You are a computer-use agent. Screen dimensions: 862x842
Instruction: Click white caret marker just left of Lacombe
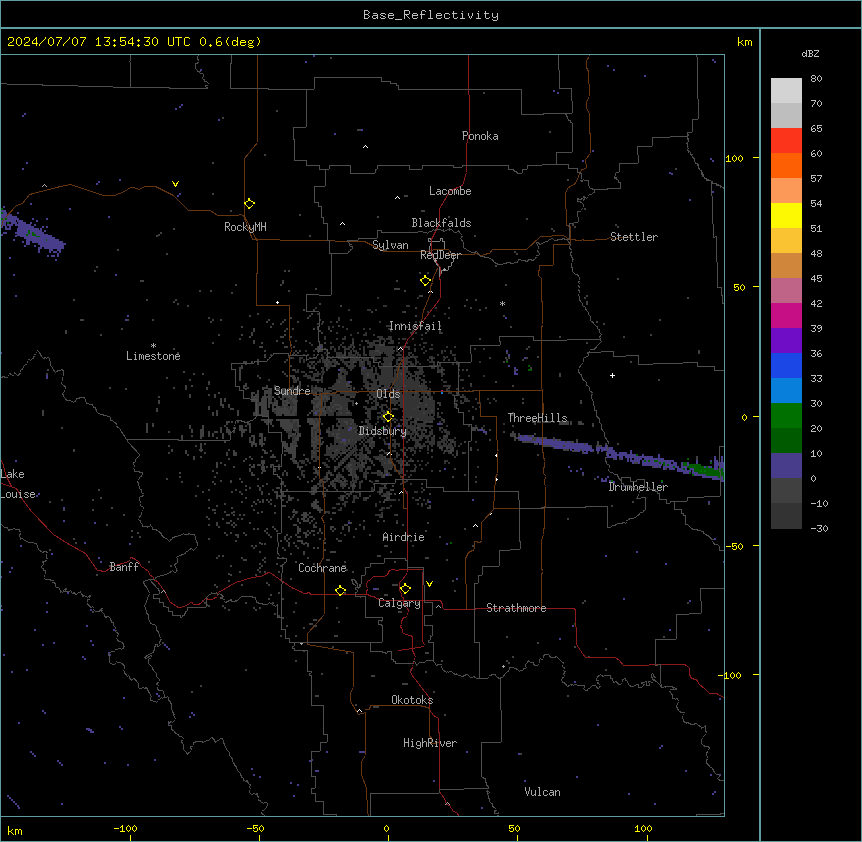pos(397,197)
